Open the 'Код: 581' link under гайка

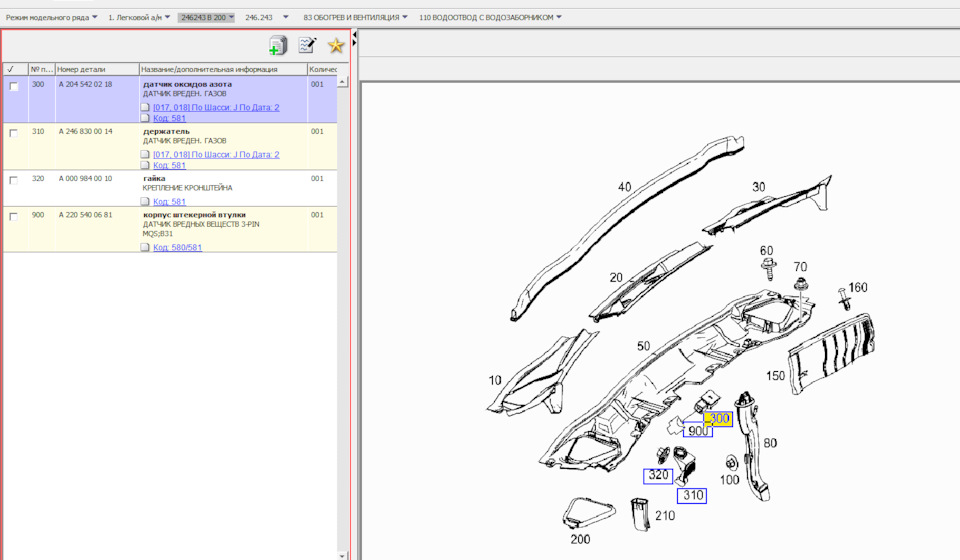[x=169, y=201]
